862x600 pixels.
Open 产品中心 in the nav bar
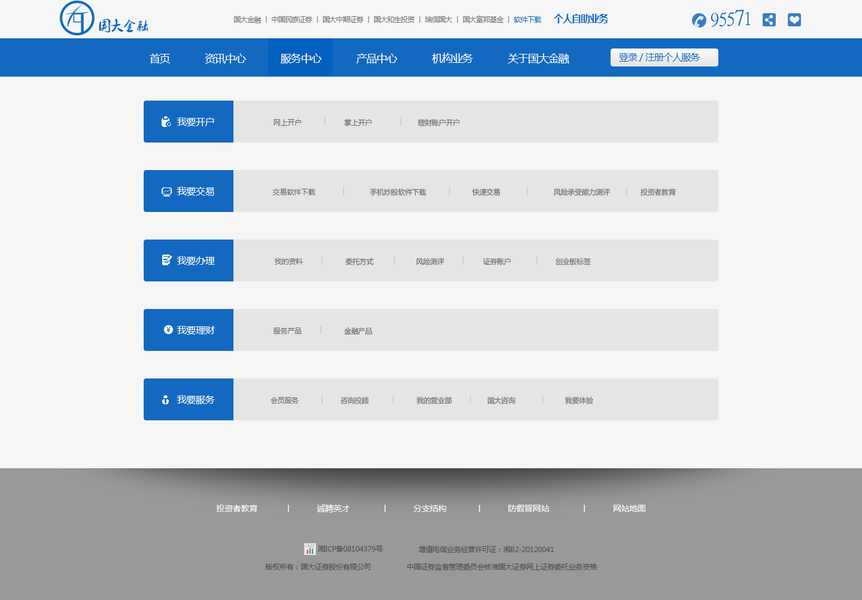tap(376, 58)
